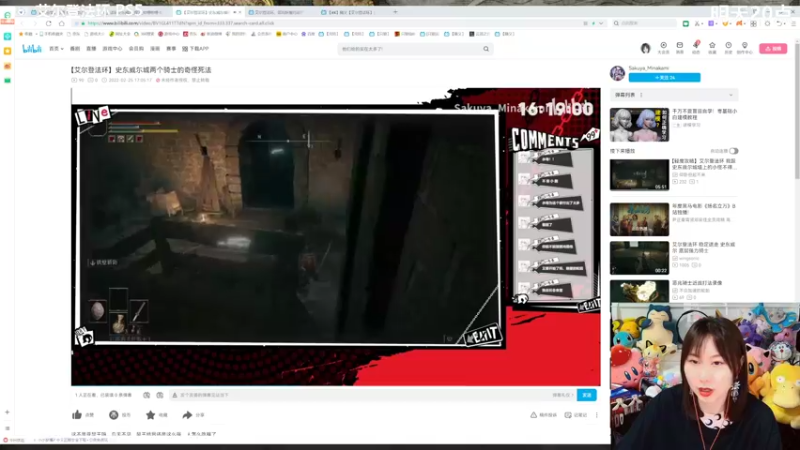
Task: Click the bilibili search magnifier icon
Action: 486,49
